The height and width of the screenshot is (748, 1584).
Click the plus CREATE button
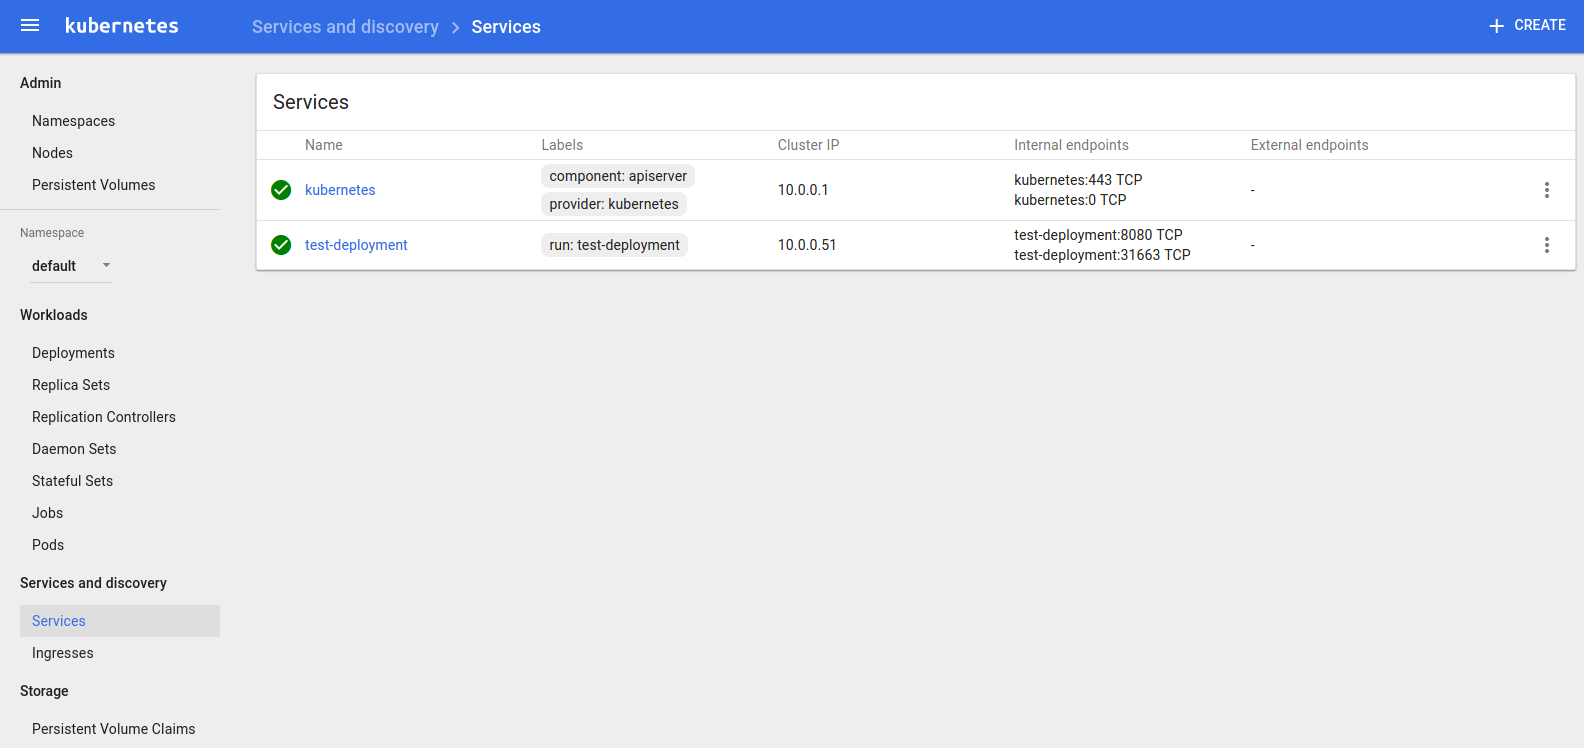[x=1526, y=26]
